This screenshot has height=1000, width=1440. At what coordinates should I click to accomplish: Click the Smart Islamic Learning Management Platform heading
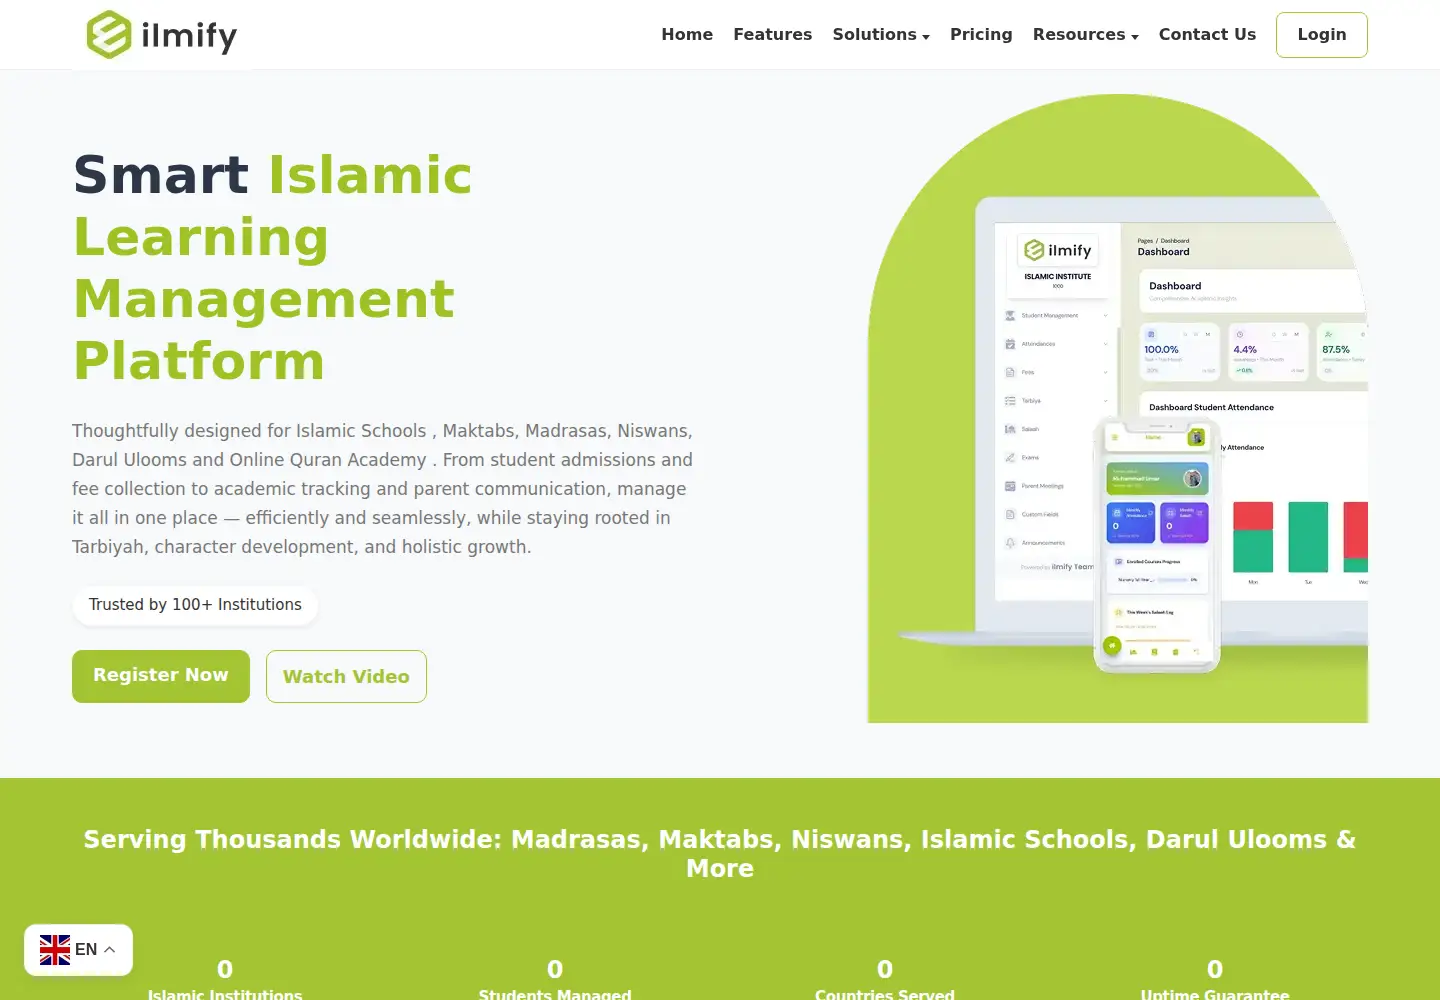coord(273,268)
